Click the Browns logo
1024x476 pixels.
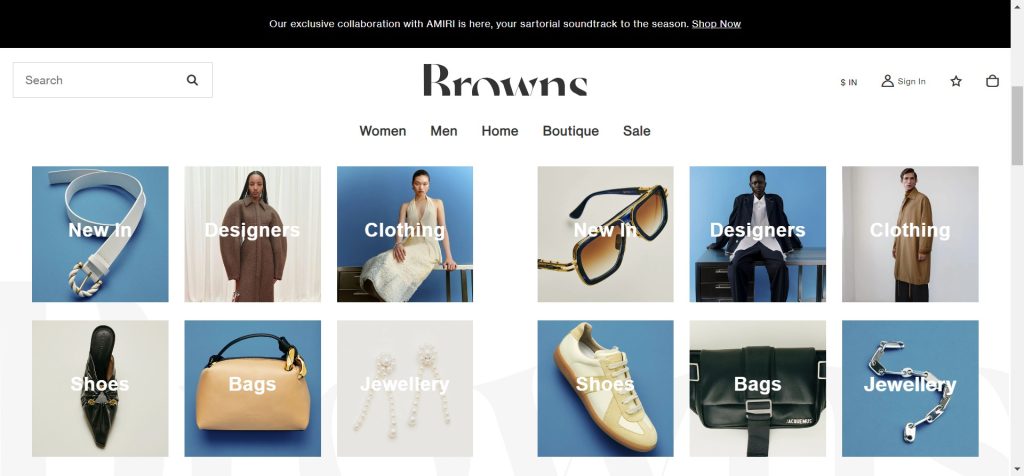(505, 80)
